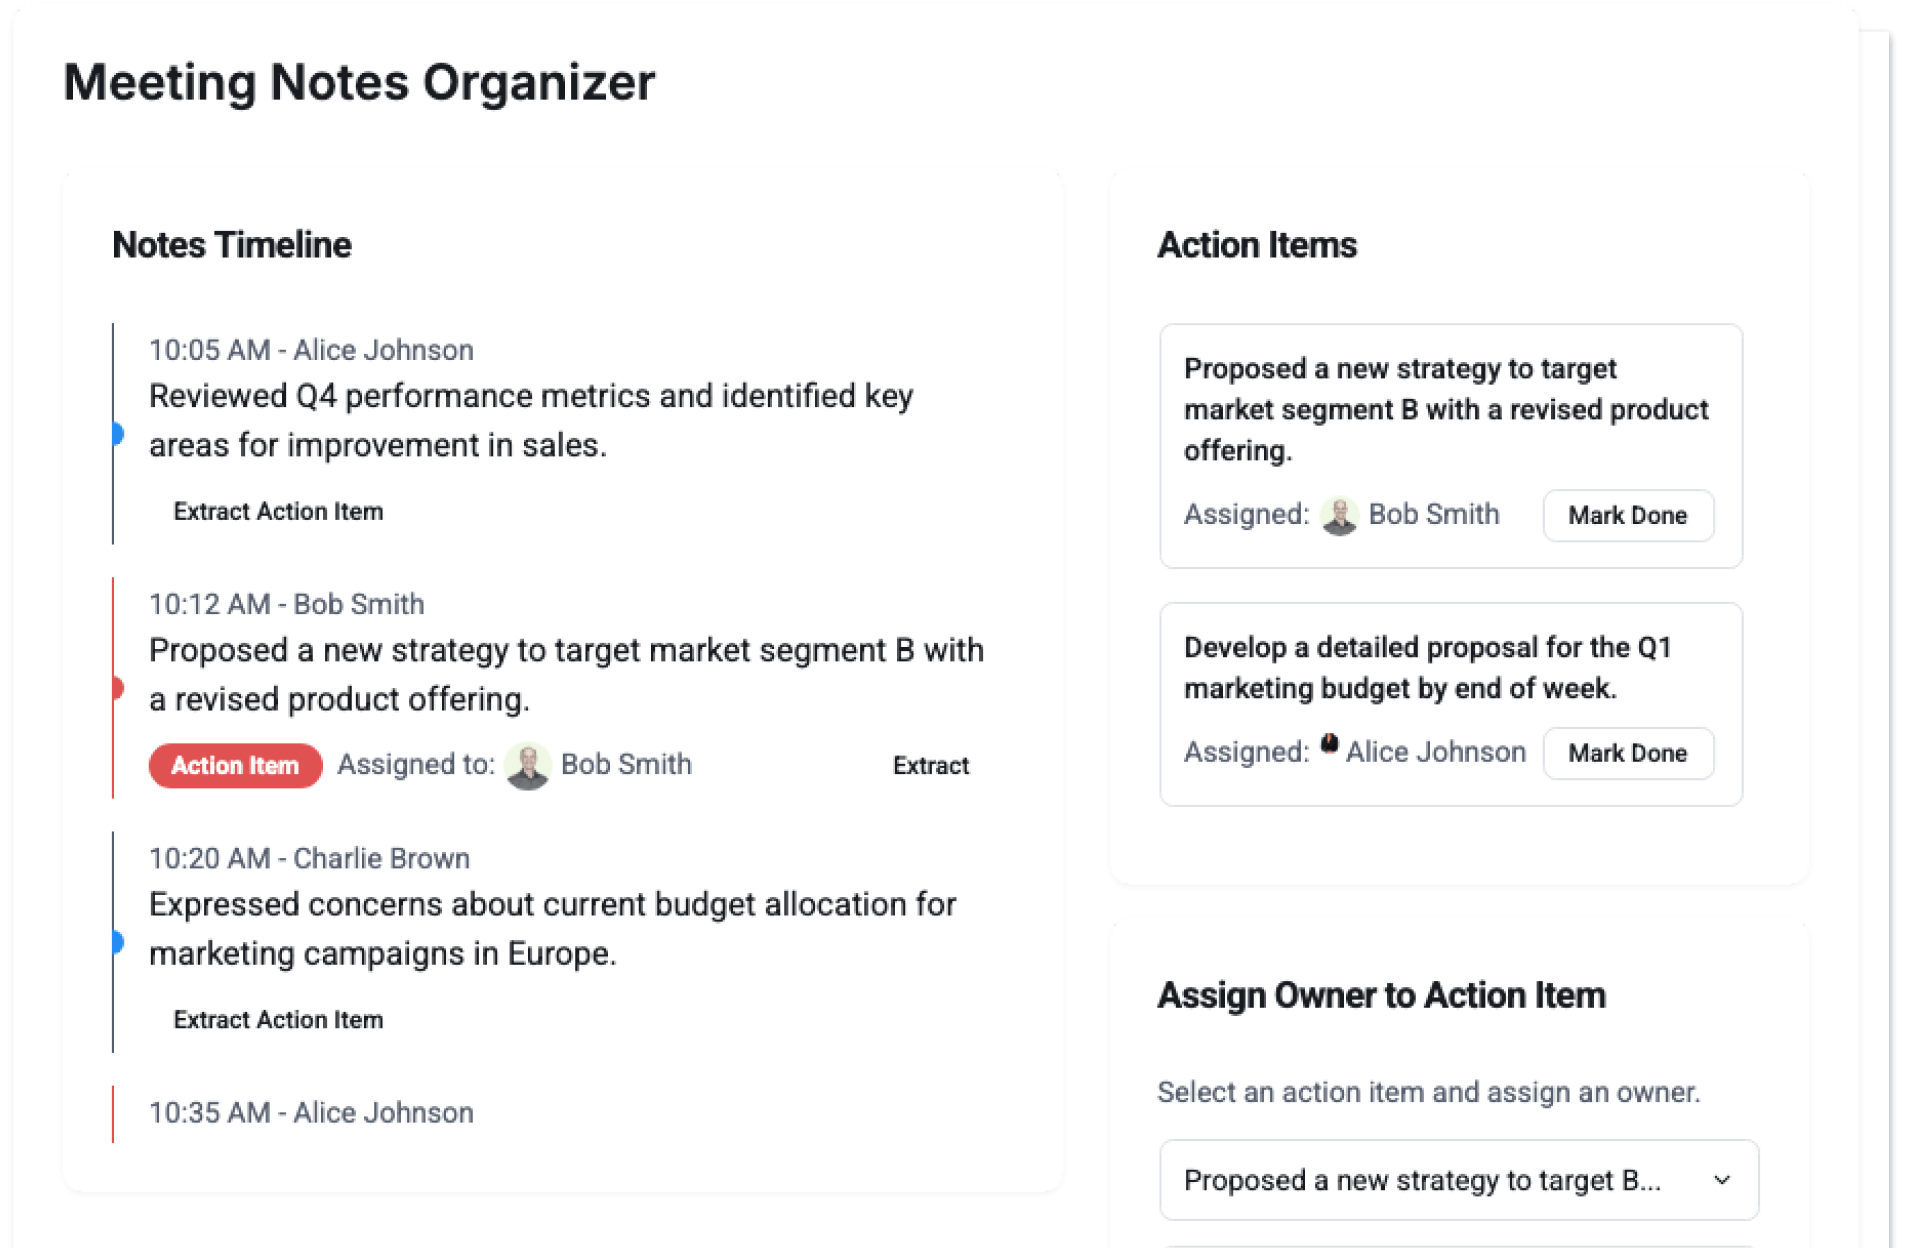The image size is (1920, 1248).
Task: Click the red Action Item badge
Action: point(235,766)
